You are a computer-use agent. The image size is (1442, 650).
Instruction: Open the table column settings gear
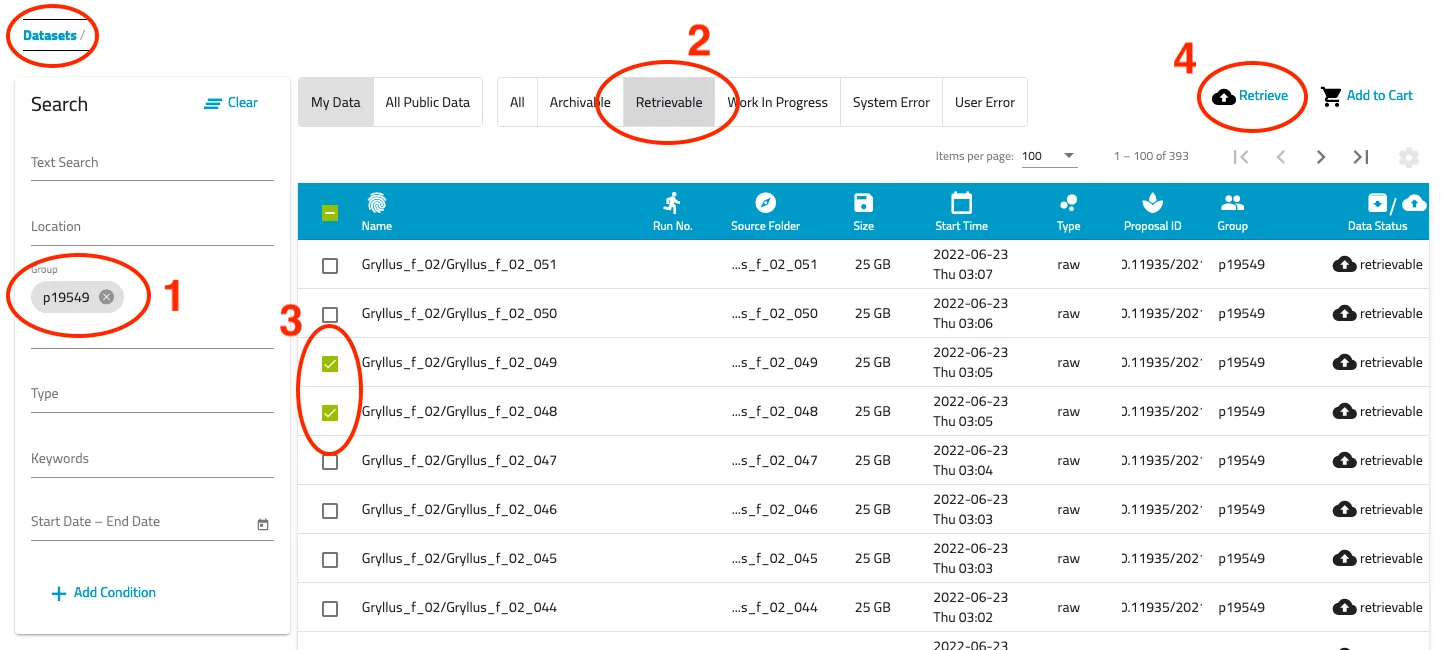(1408, 157)
